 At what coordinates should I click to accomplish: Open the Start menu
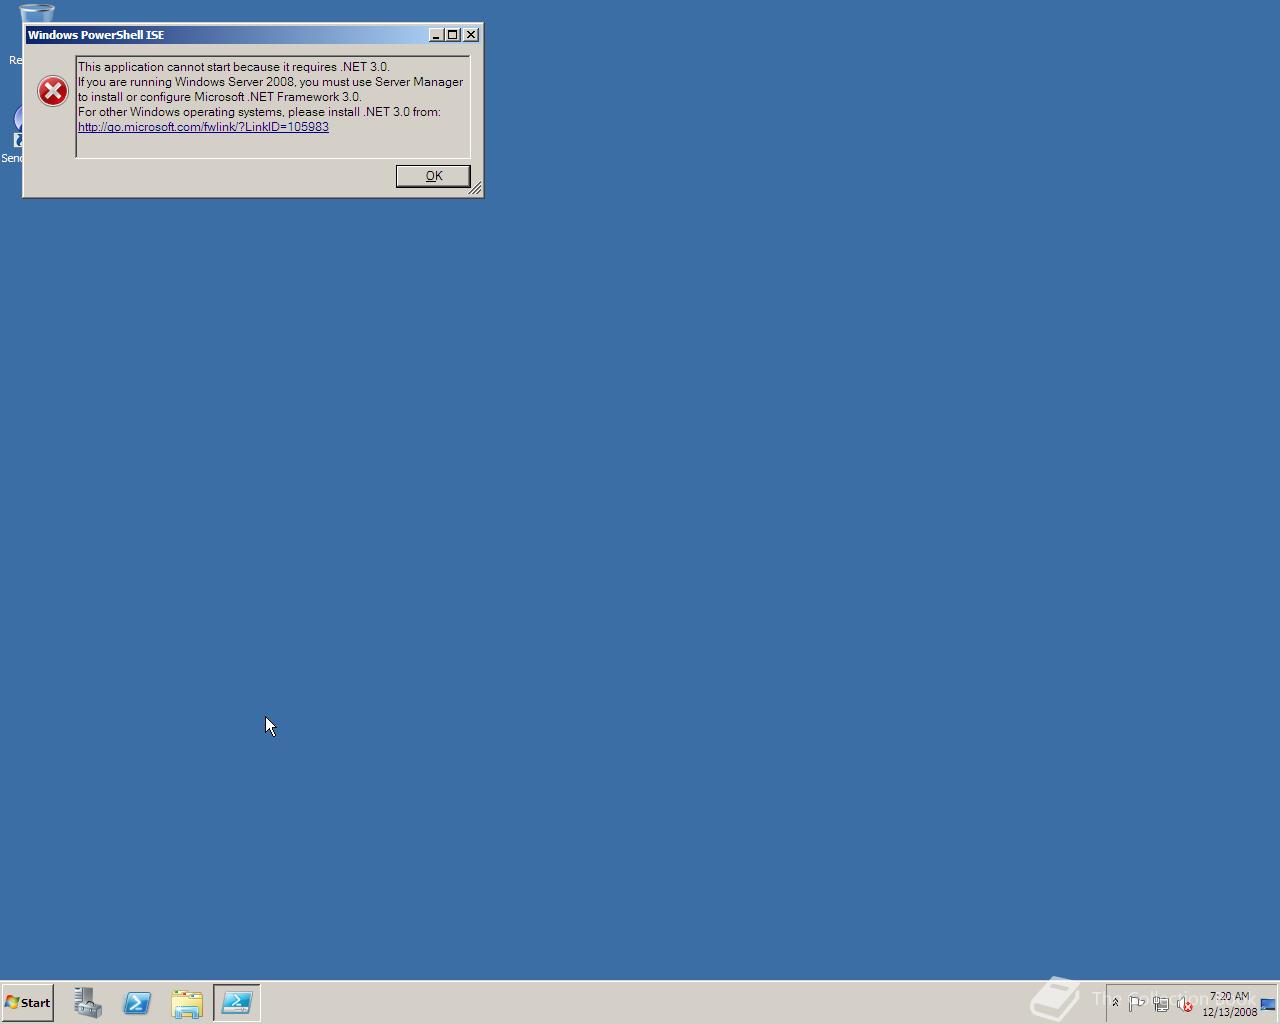(27, 1003)
